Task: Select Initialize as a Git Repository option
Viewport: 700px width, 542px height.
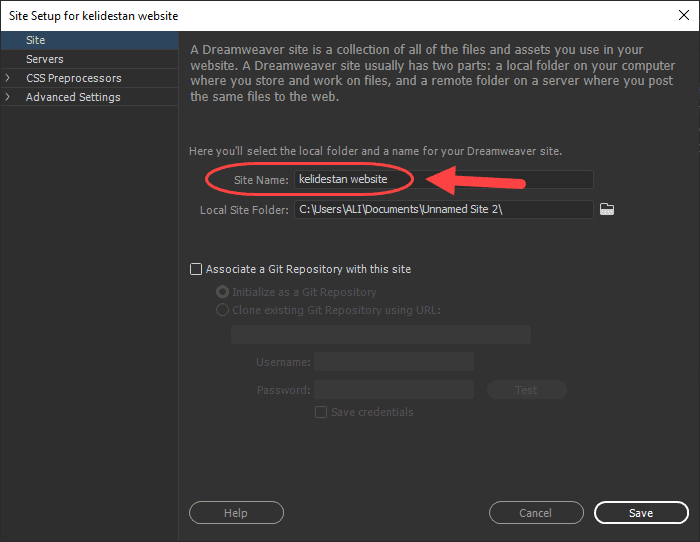Action: [x=222, y=292]
